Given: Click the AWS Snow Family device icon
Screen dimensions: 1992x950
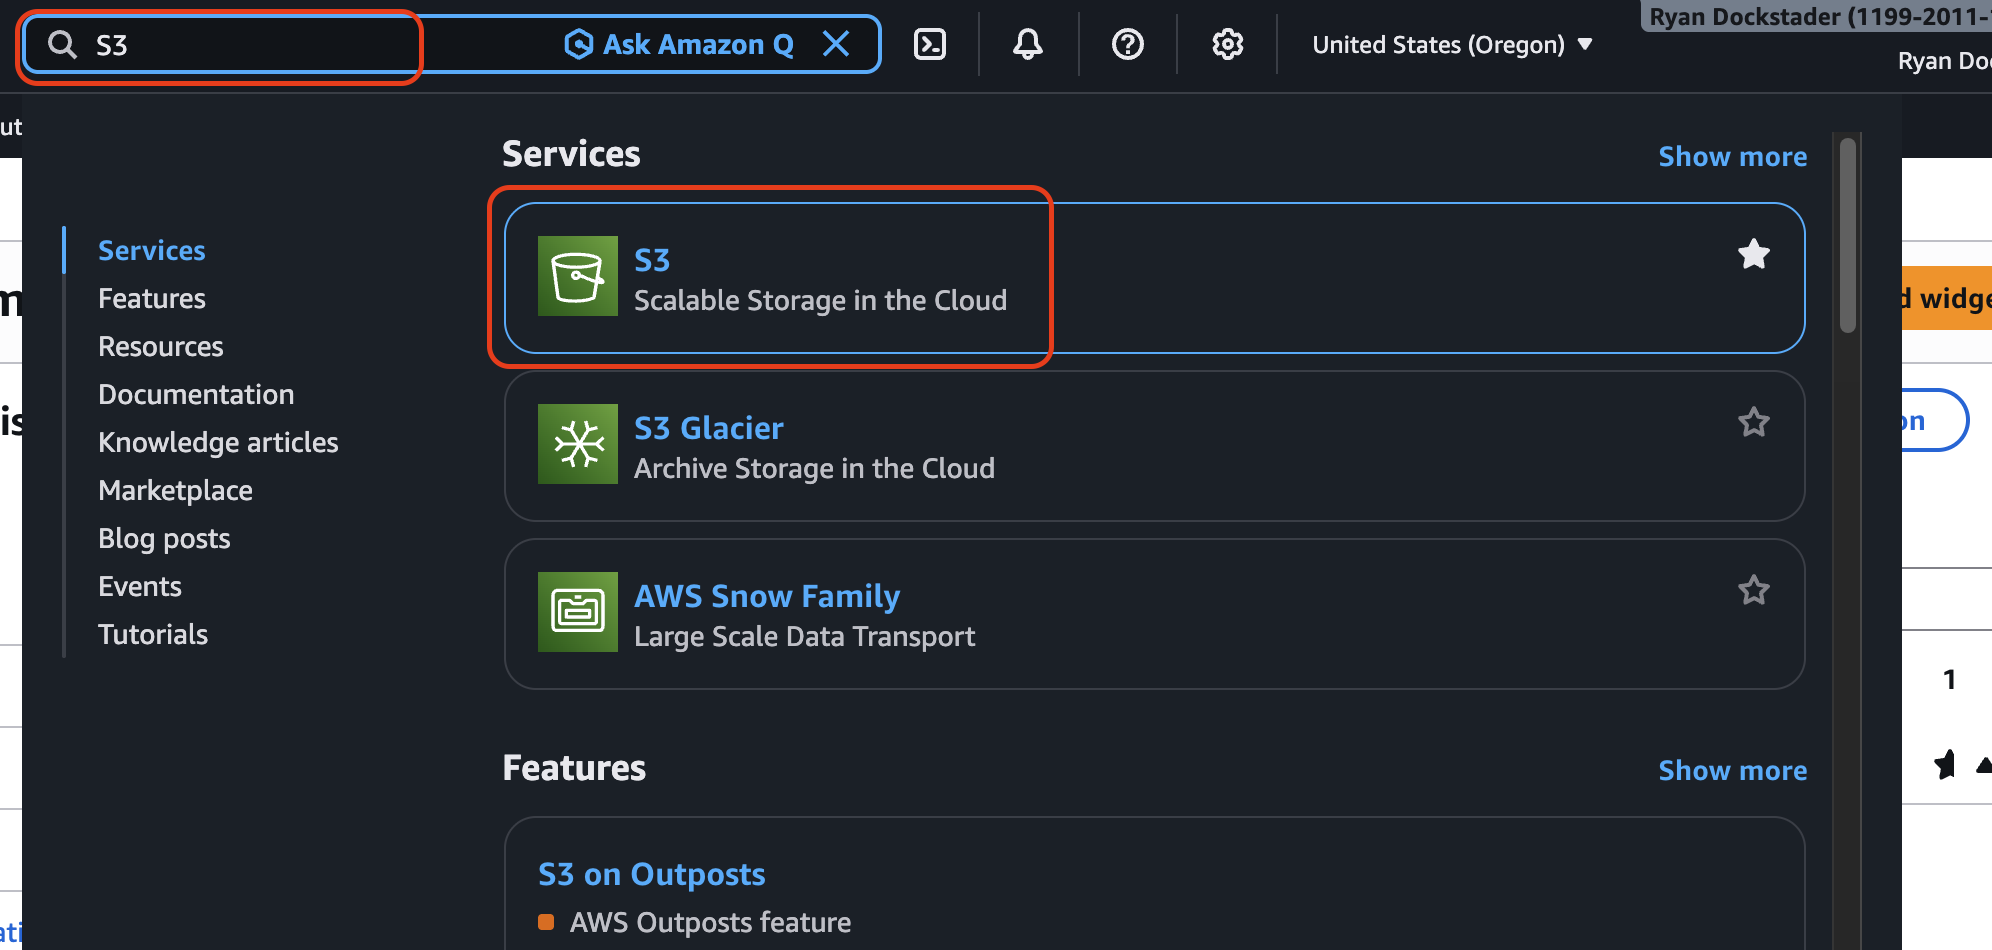Looking at the screenshot, I should 578,612.
